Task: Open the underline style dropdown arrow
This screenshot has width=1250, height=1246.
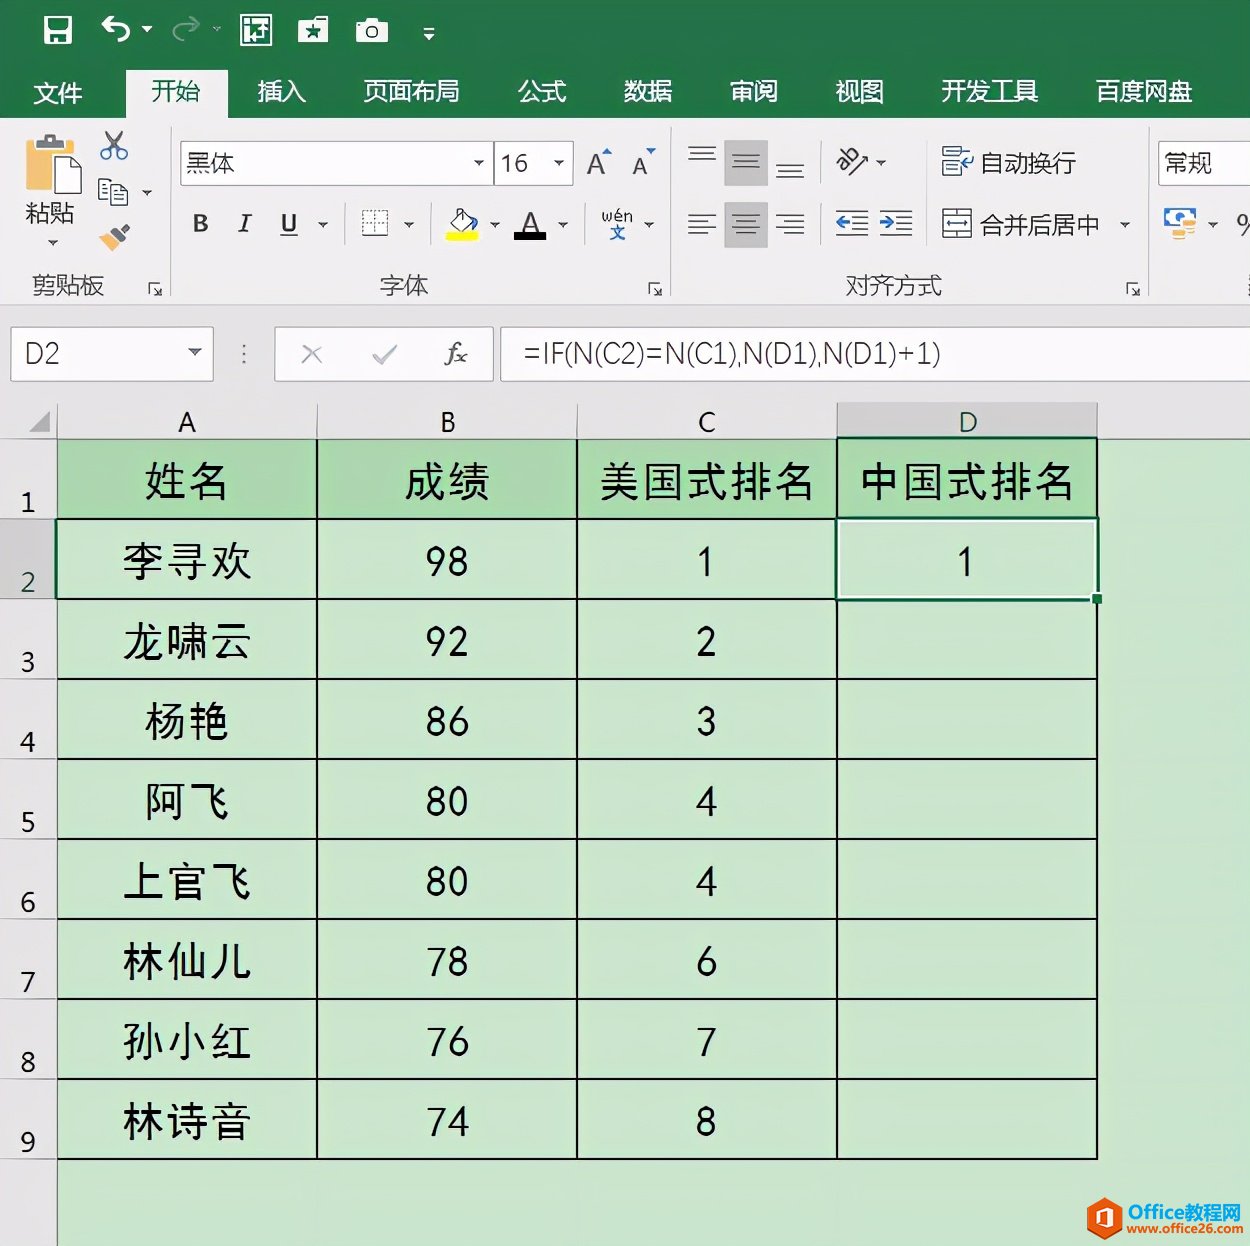Action: pos(323,225)
